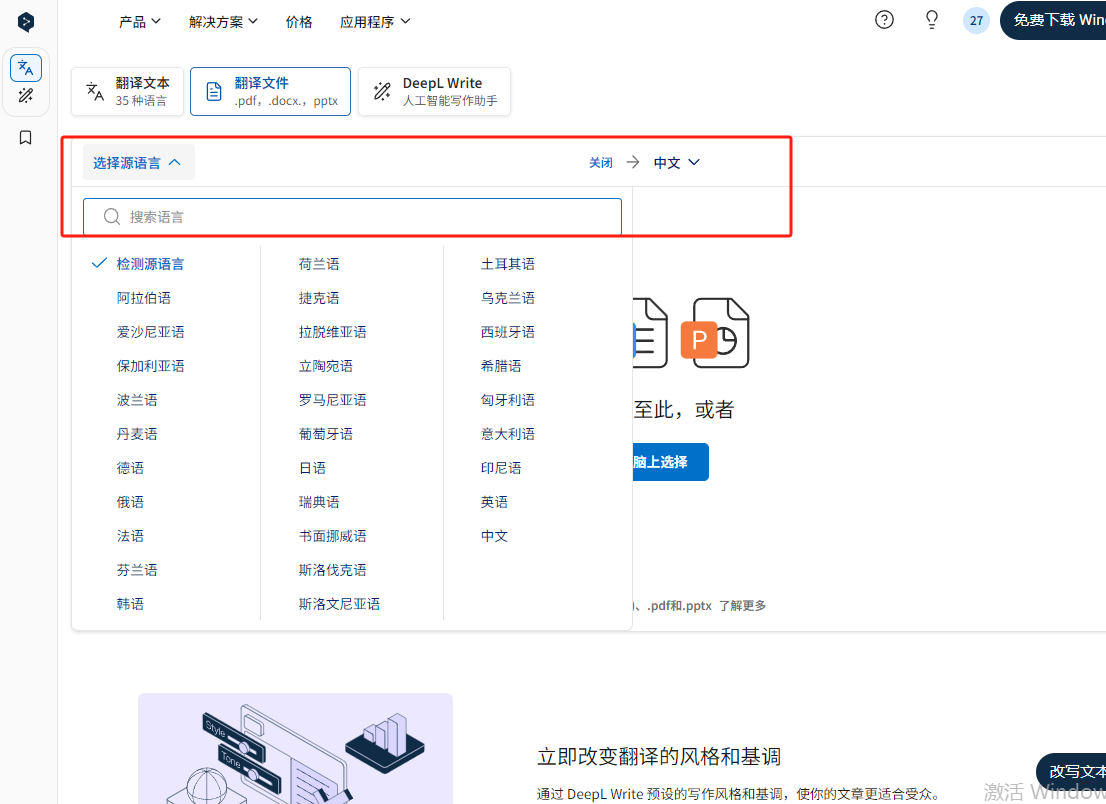Select 韩语 as source language
This screenshot has height=804, width=1106.
click(x=130, y=603)
